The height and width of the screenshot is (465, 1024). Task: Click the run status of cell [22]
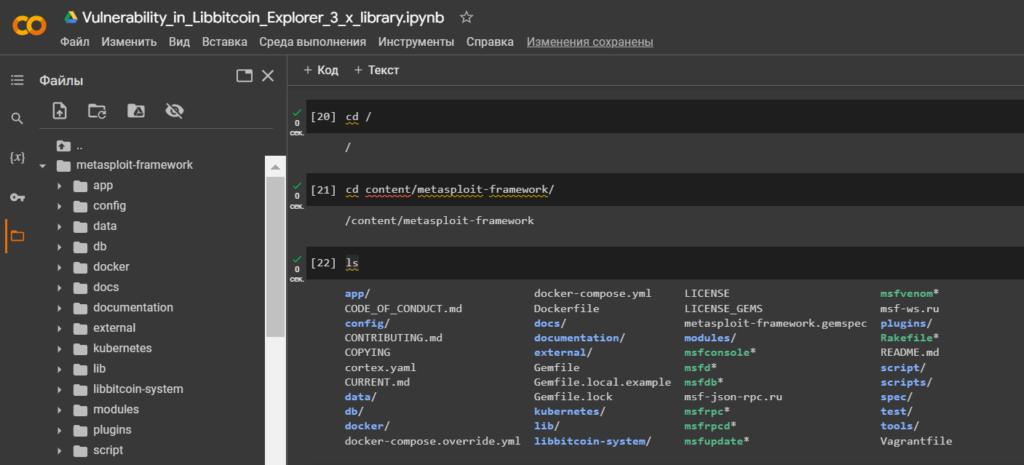coord(297,268)
